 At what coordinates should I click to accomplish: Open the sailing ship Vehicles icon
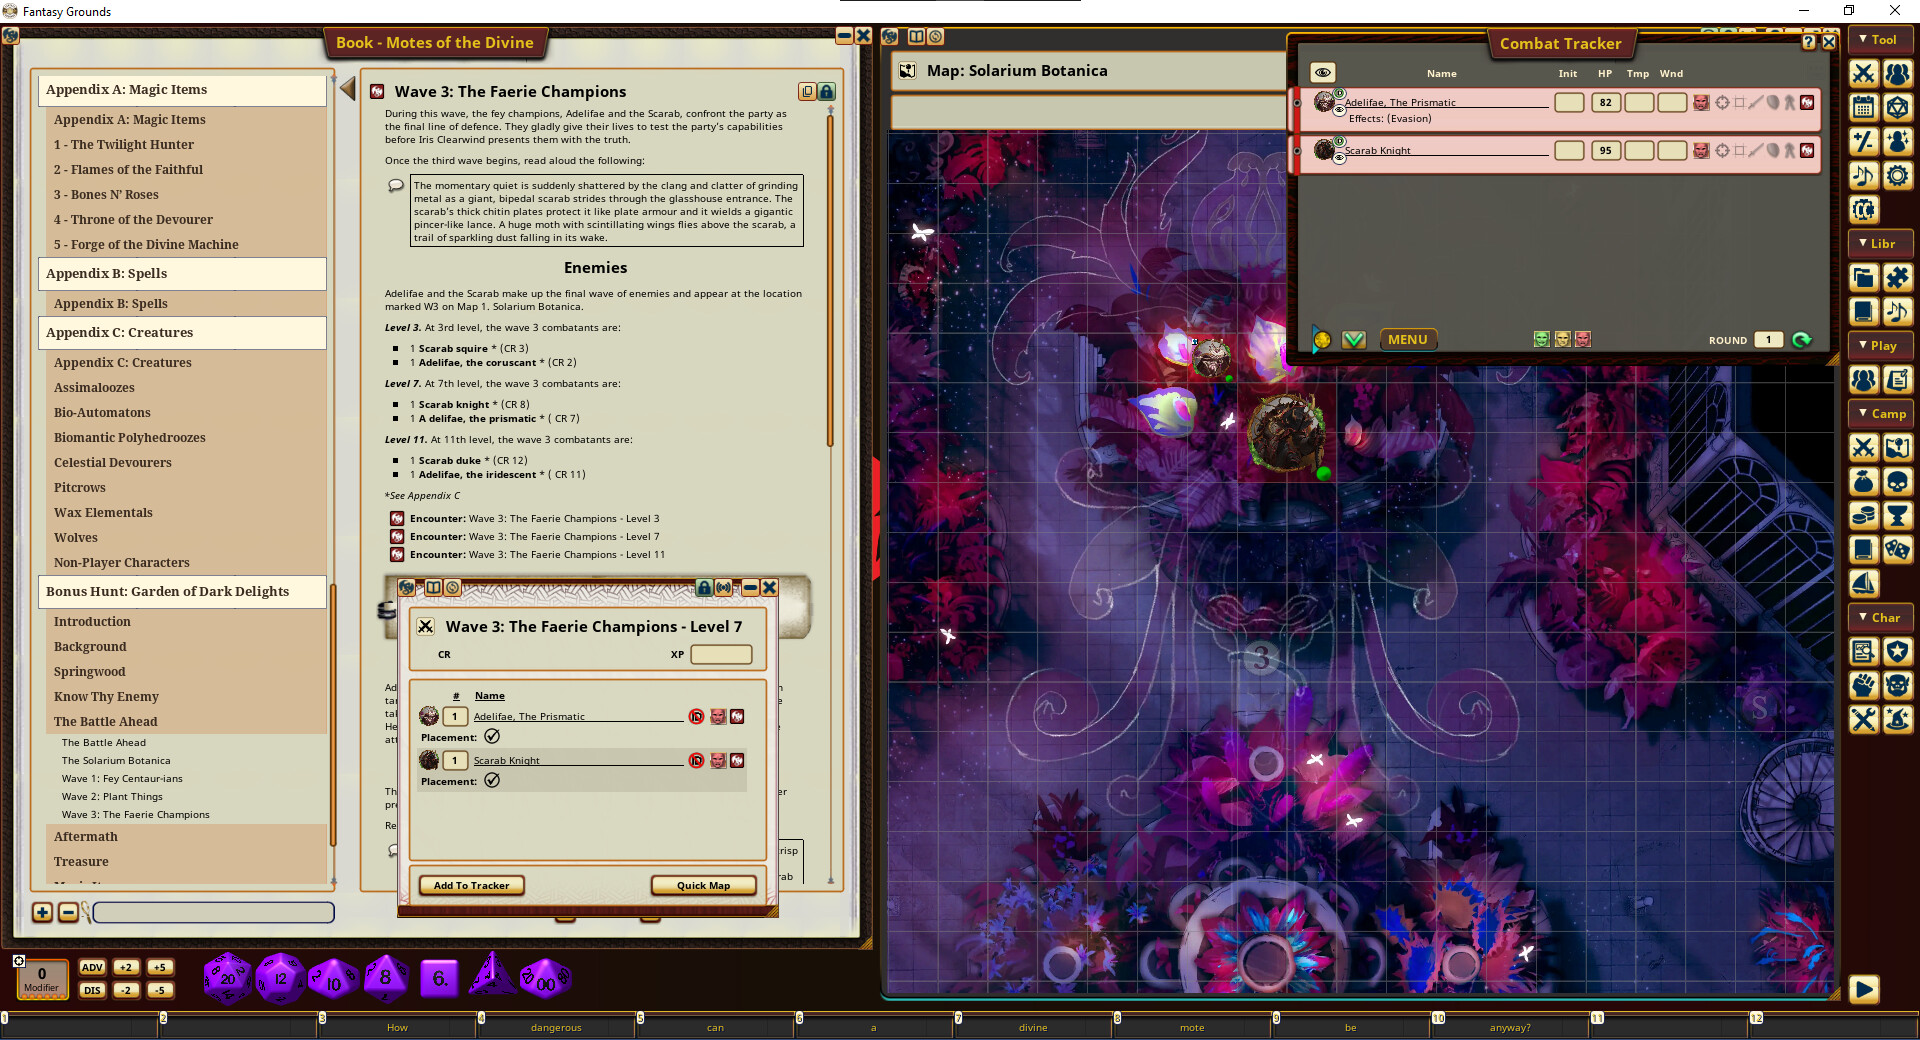(x=1863, y=584)
